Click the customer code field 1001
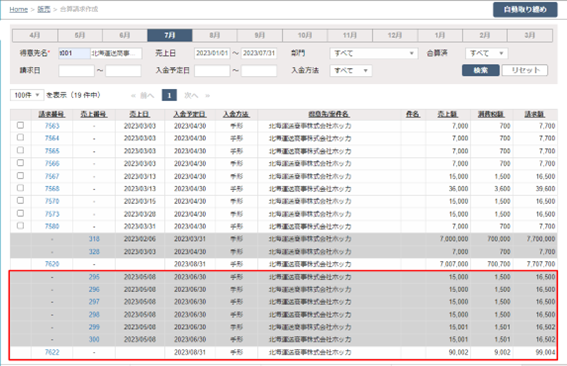 pos(74,53)
